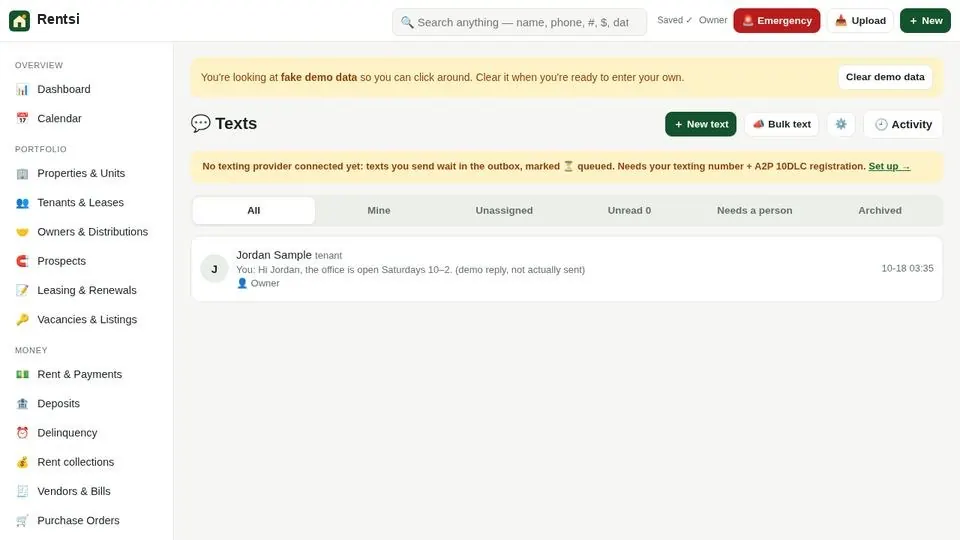
Task: Click the Rent & Payments money icon
Action: [x=22, y=374]
